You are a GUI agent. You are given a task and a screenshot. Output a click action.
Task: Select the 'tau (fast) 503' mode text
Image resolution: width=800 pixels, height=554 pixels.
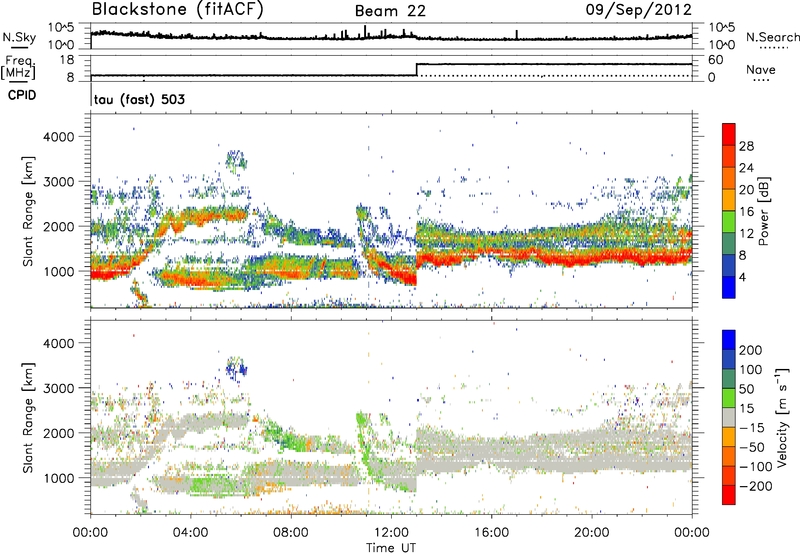click(139, 99)
